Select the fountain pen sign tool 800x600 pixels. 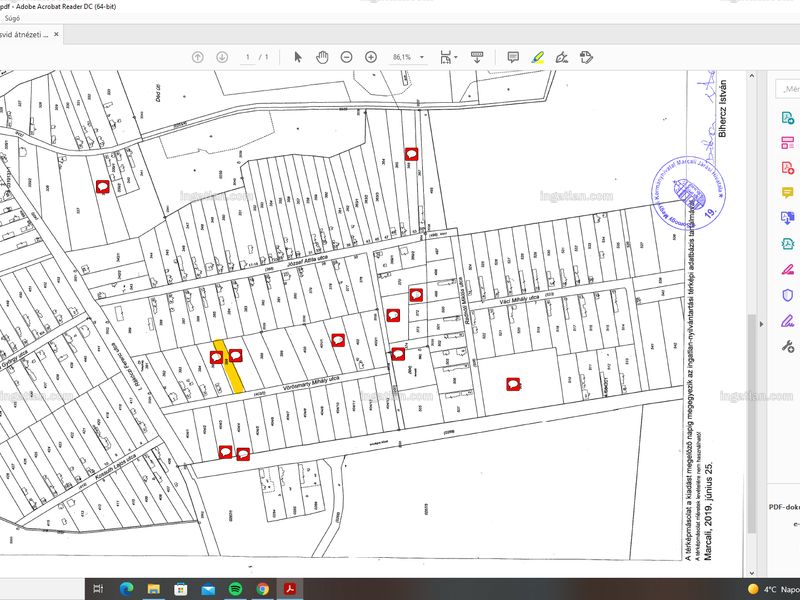pos(562,57)
